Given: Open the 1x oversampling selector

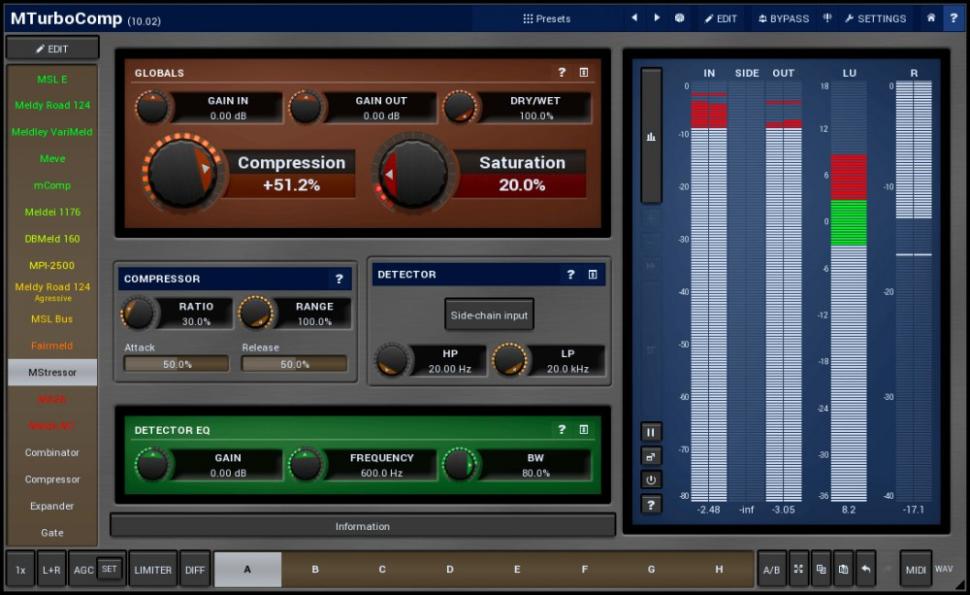Looking at the screenshot, I should (20, 569).
